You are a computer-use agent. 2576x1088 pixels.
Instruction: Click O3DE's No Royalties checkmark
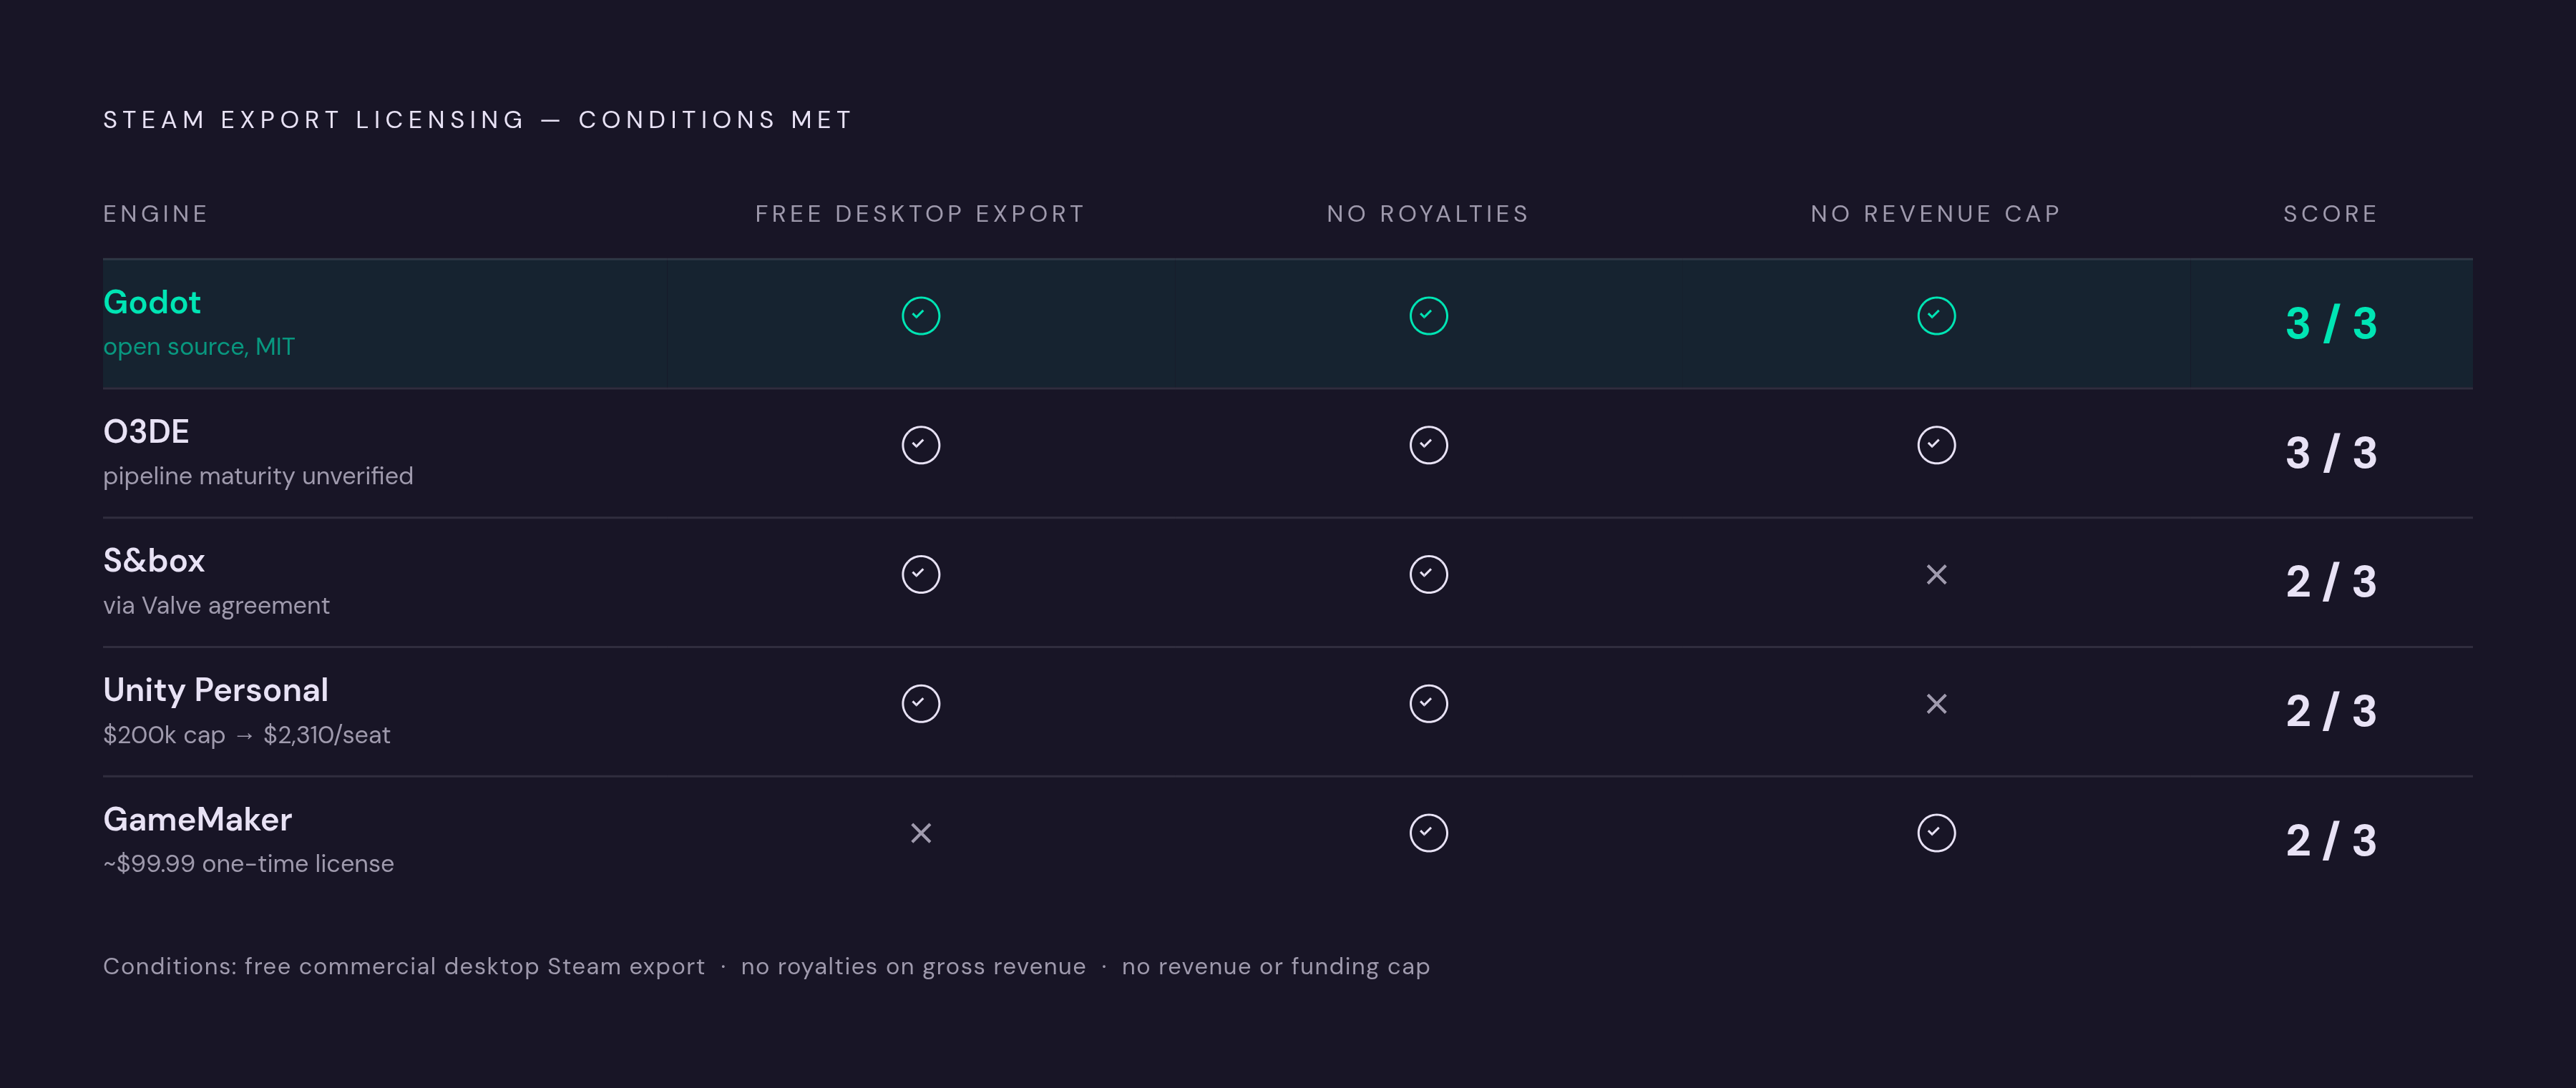1428,445
